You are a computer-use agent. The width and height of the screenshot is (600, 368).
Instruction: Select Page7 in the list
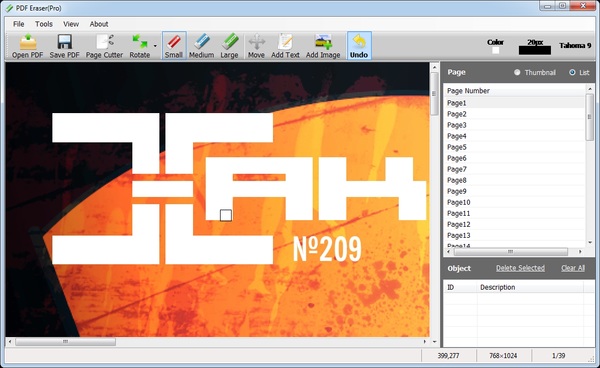[514, 169]
